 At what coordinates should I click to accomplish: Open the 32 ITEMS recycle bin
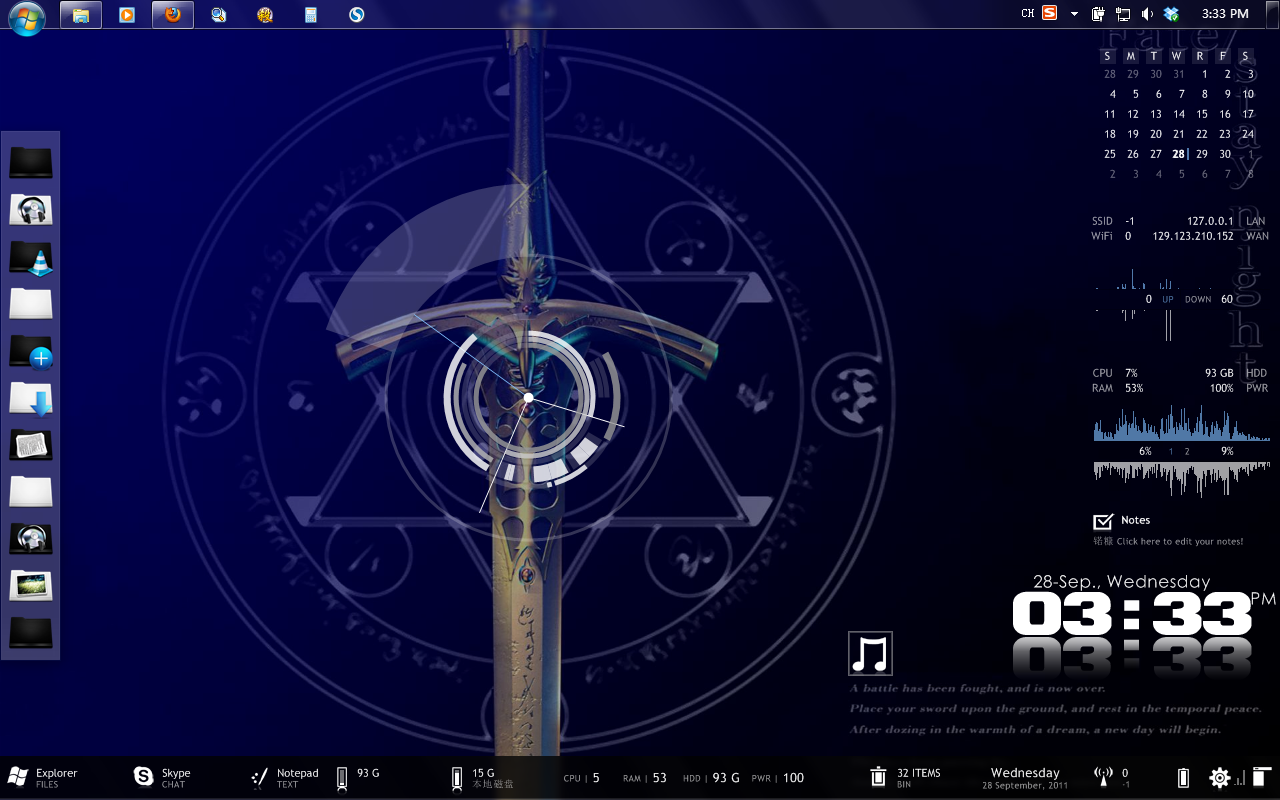tap(906, 777)
